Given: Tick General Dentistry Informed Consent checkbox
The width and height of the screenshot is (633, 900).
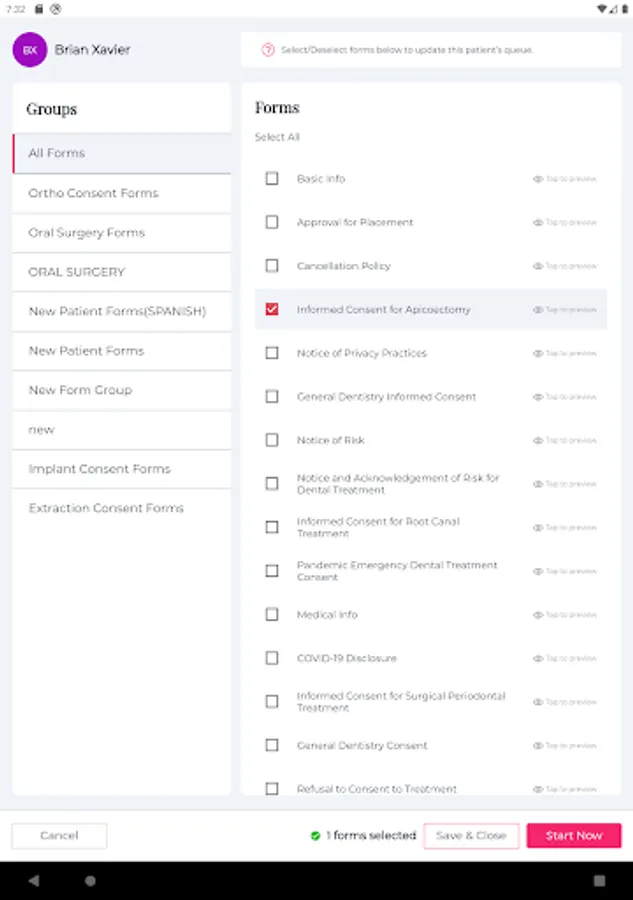Looking at the screenshot, I should coord(272,397).
